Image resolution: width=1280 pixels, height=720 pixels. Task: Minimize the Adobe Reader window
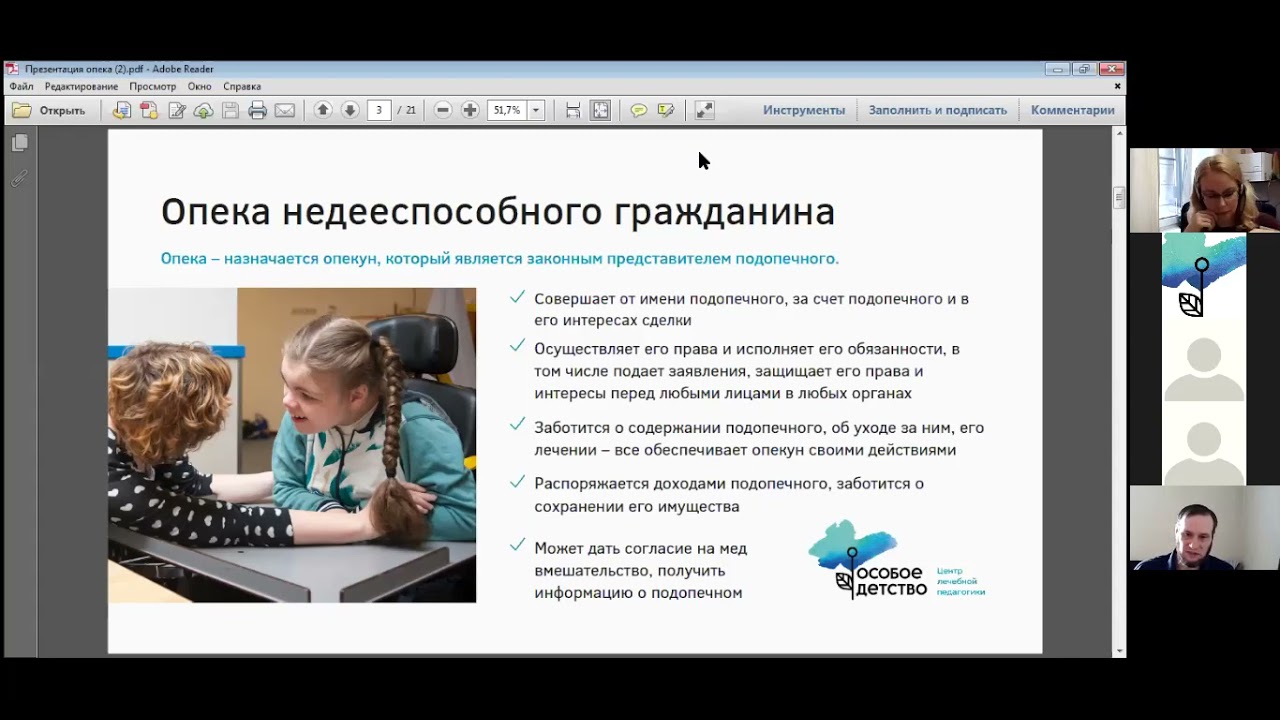point(1057,69)
